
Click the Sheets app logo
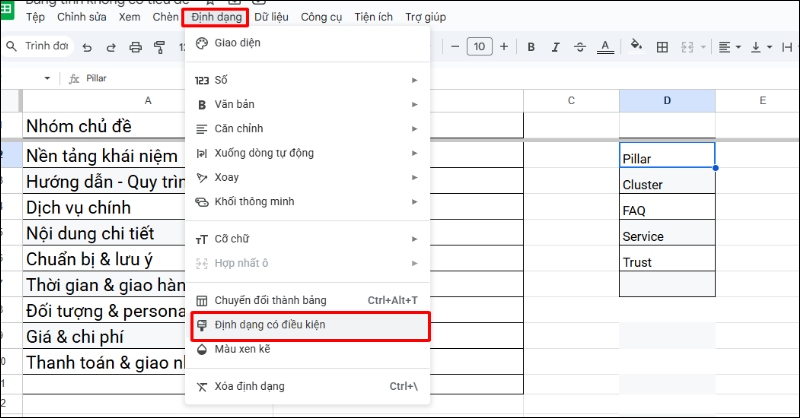pyautogui.click(x=7, y=9)
